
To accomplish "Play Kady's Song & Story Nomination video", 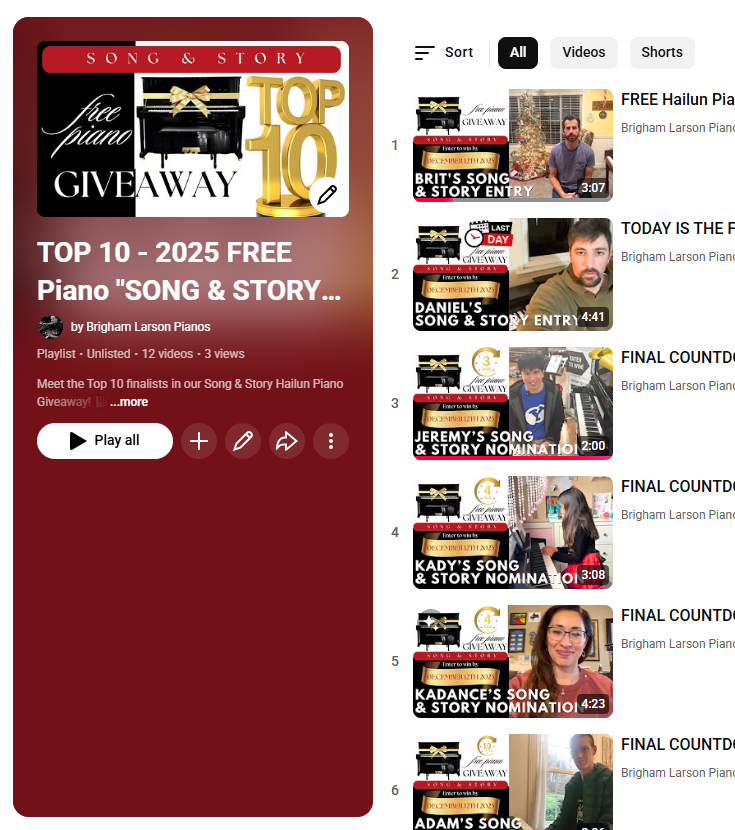I will tap(513, 532).
